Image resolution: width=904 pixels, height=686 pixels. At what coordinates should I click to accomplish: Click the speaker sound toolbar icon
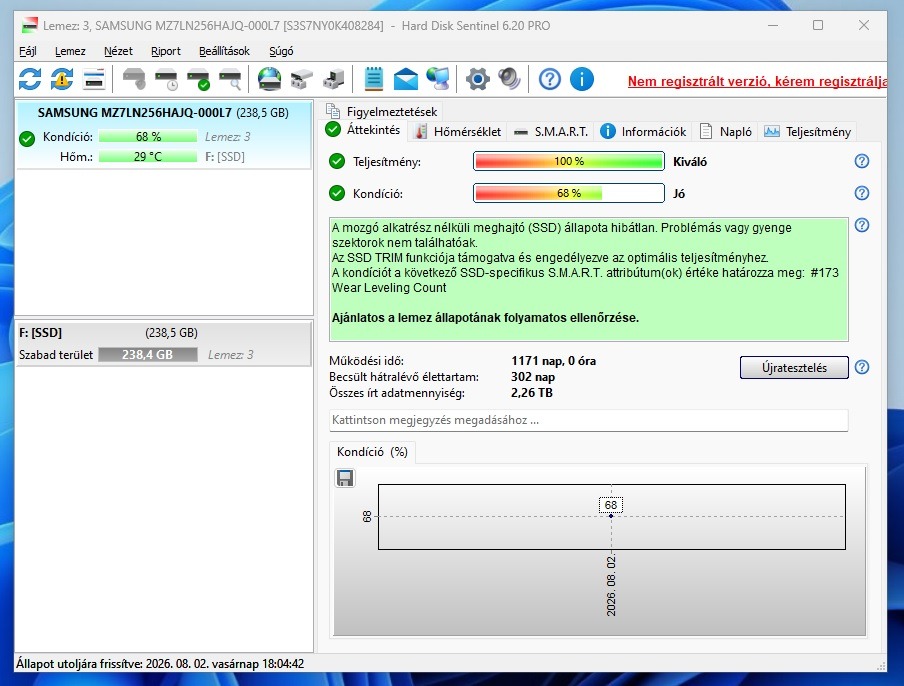510,80
